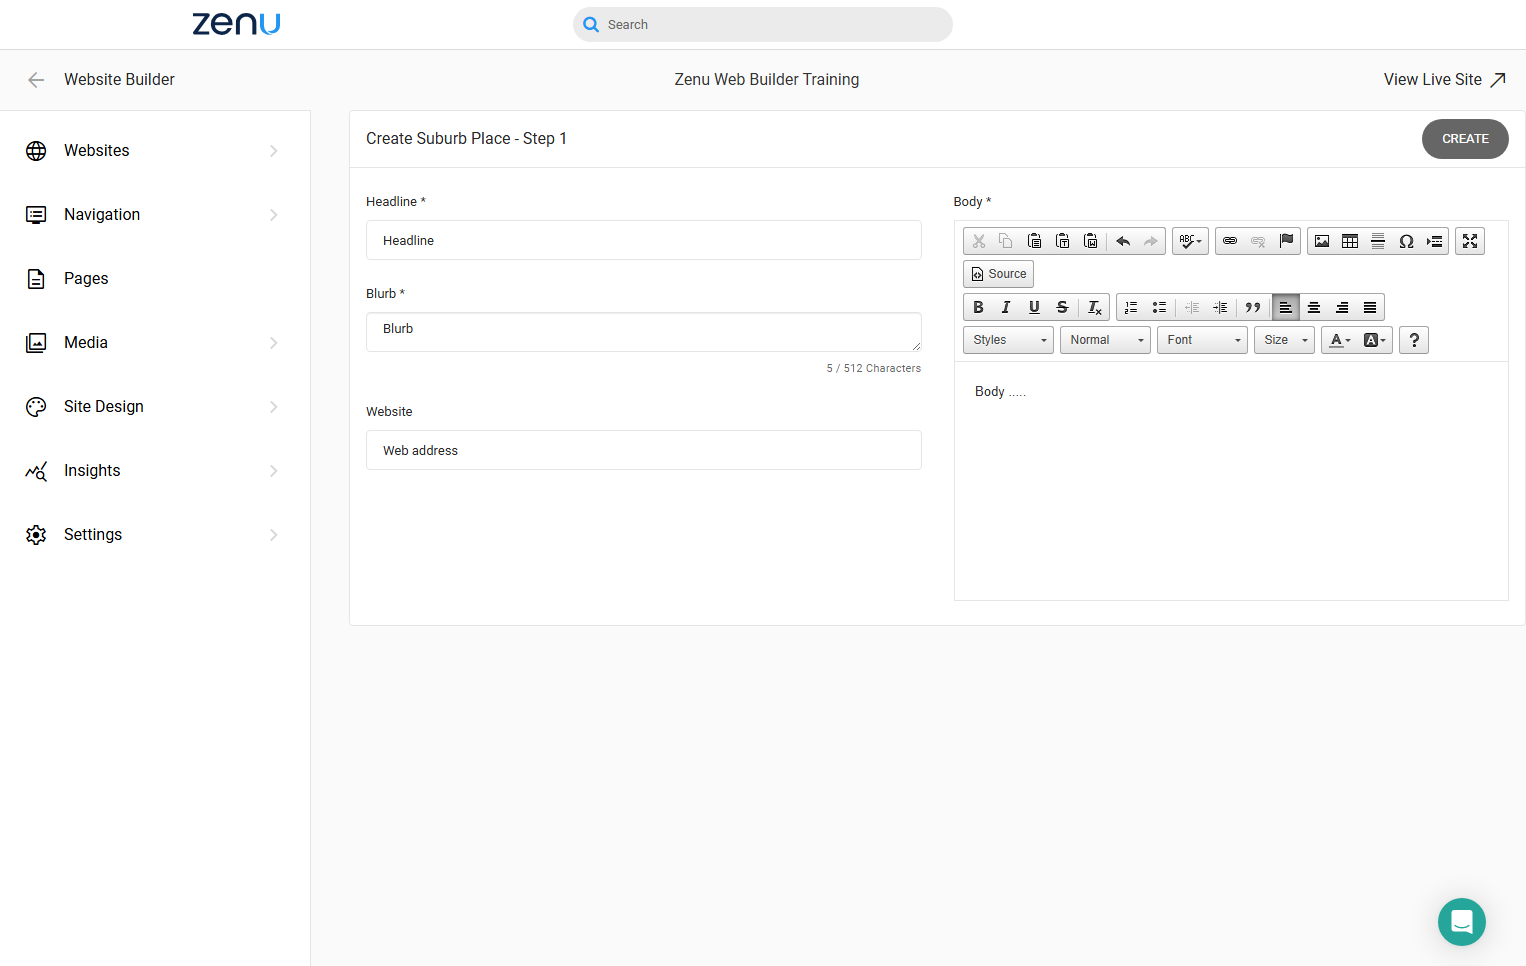Maximize the Body editor

[x=1470, y=241]
